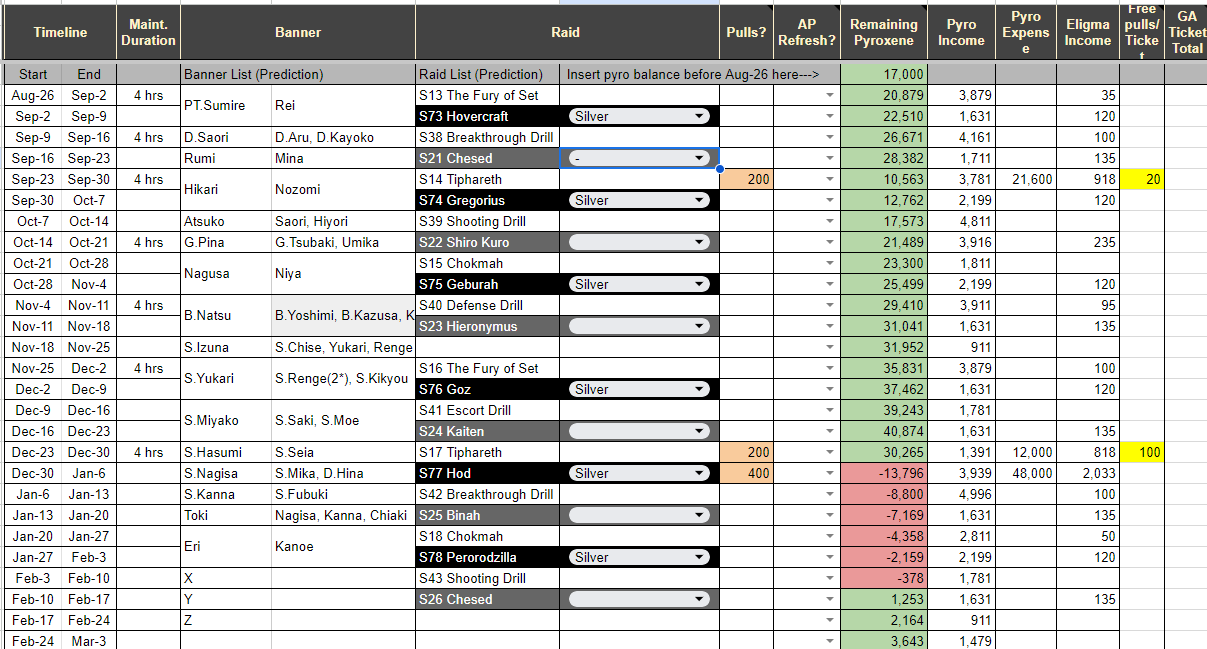
Task: Click AP Refresh arrow in S14 Tiphareth row
Action: 829,179
